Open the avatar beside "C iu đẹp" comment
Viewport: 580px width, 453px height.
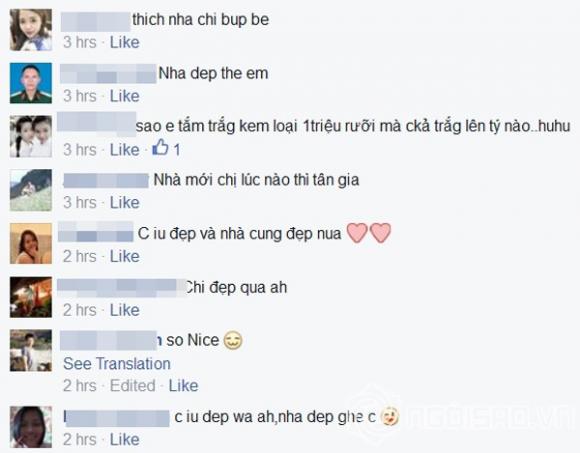[31, 243]
